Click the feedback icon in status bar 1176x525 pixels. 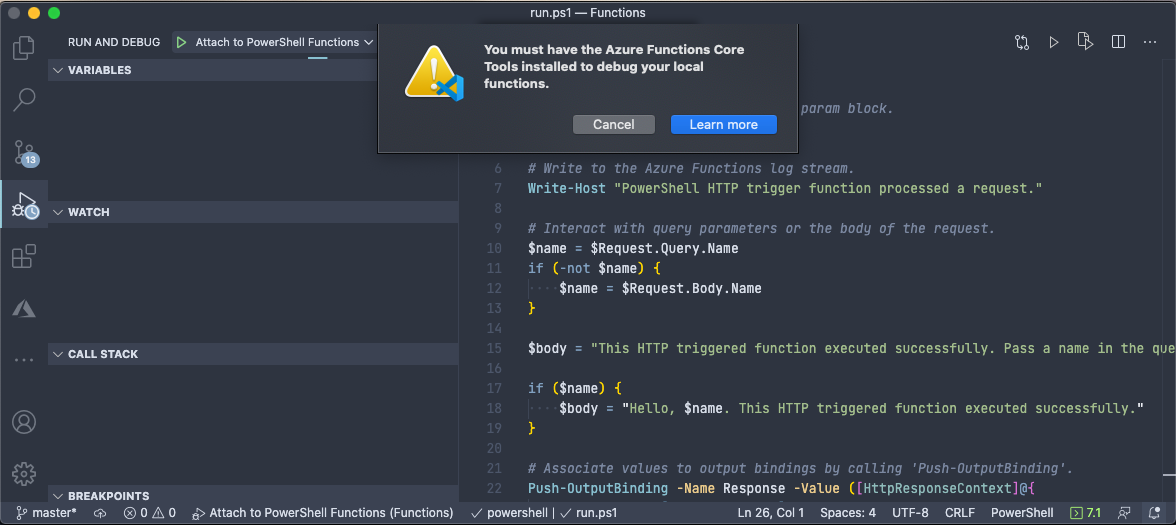coord(1124,513)
